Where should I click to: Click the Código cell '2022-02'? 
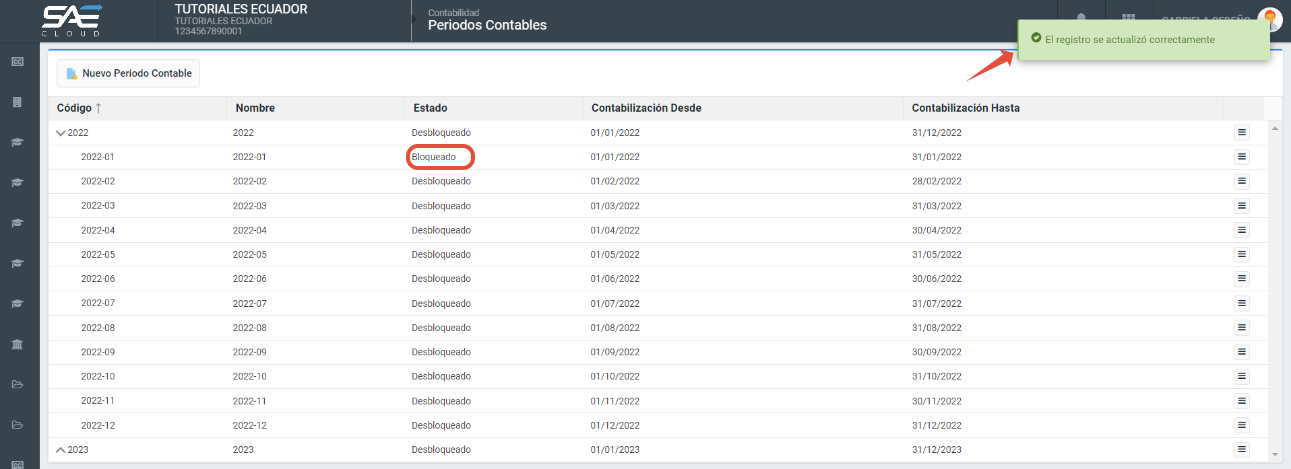coord(98,181)
